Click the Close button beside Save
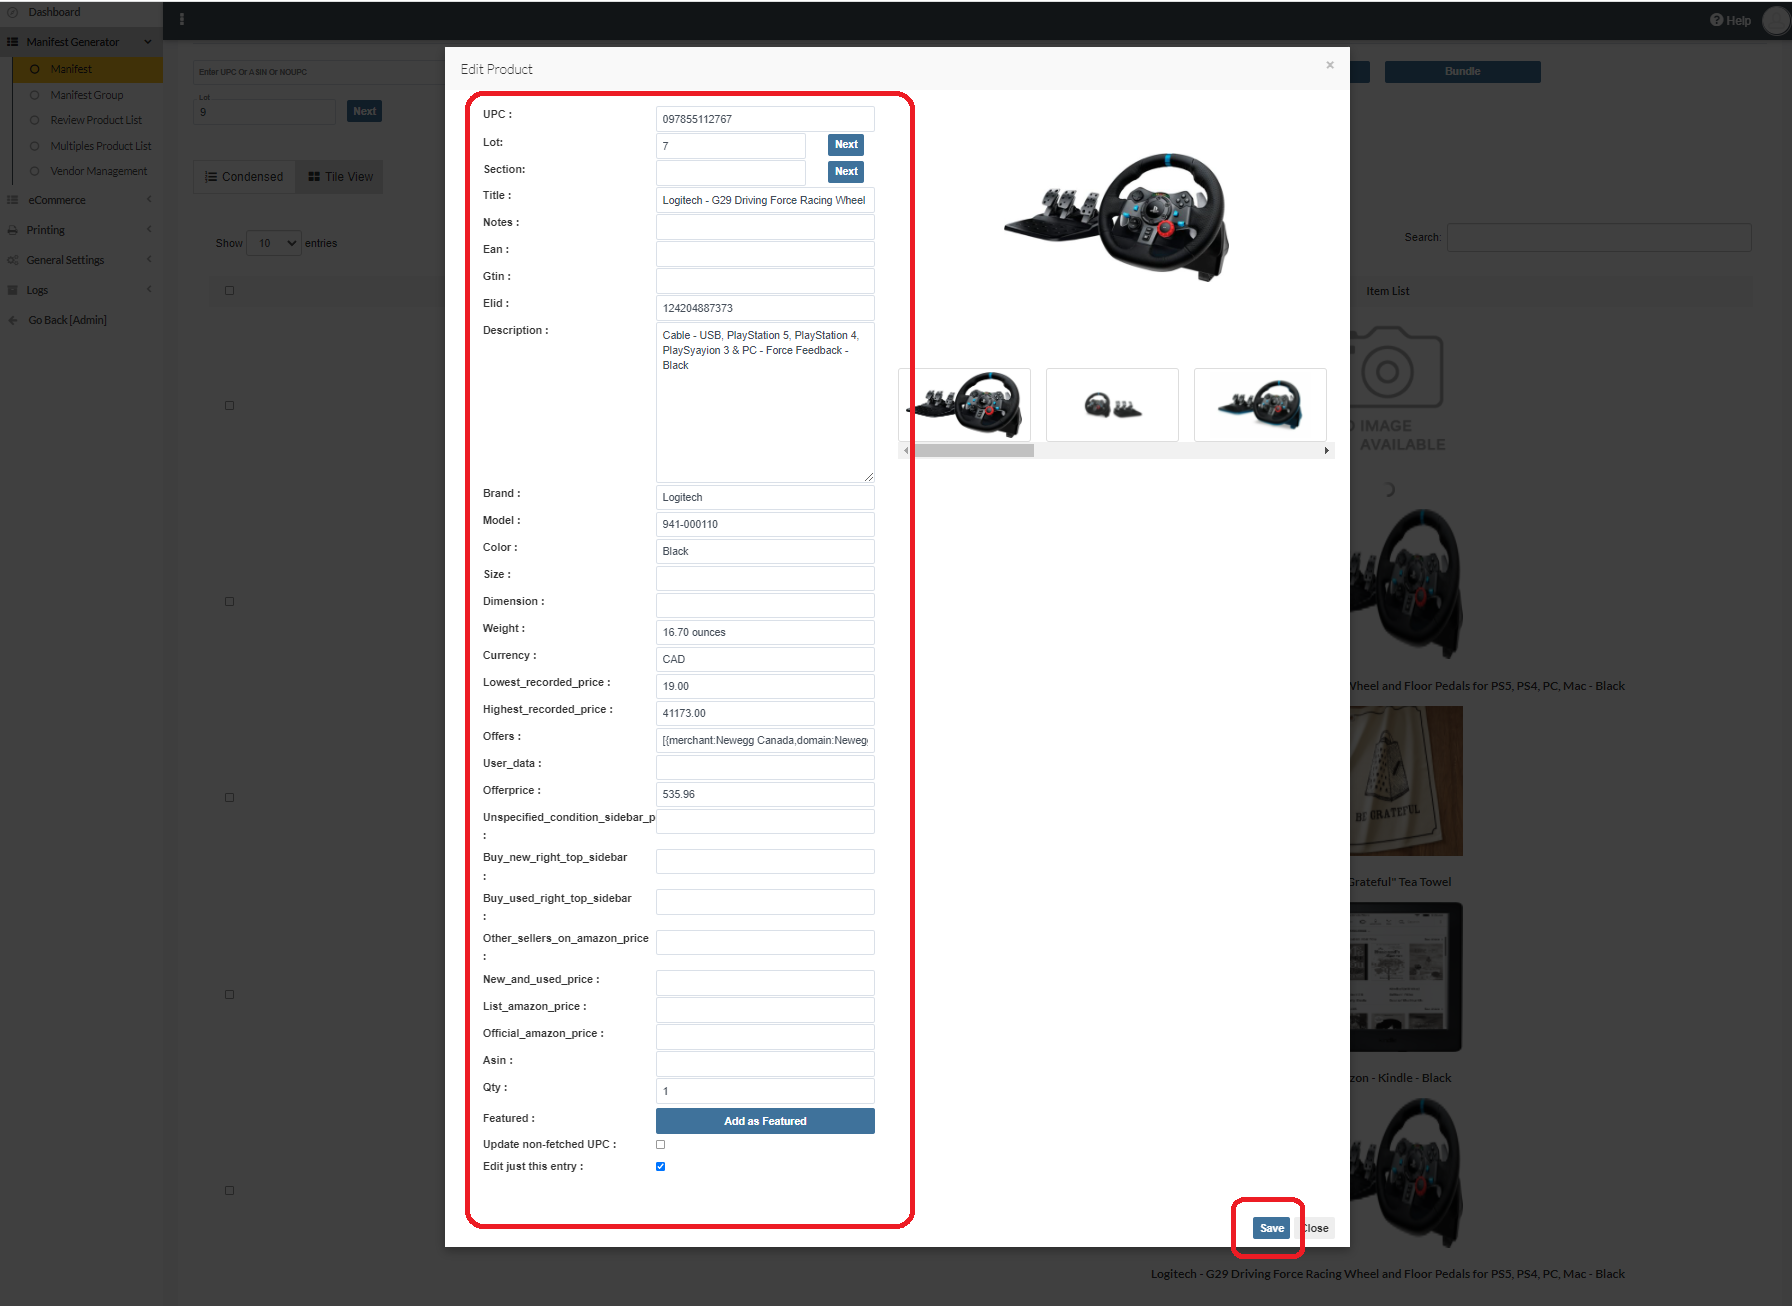Image resolution: width=1792 pixels, height=1306 pixels. coord(1315,1228)
